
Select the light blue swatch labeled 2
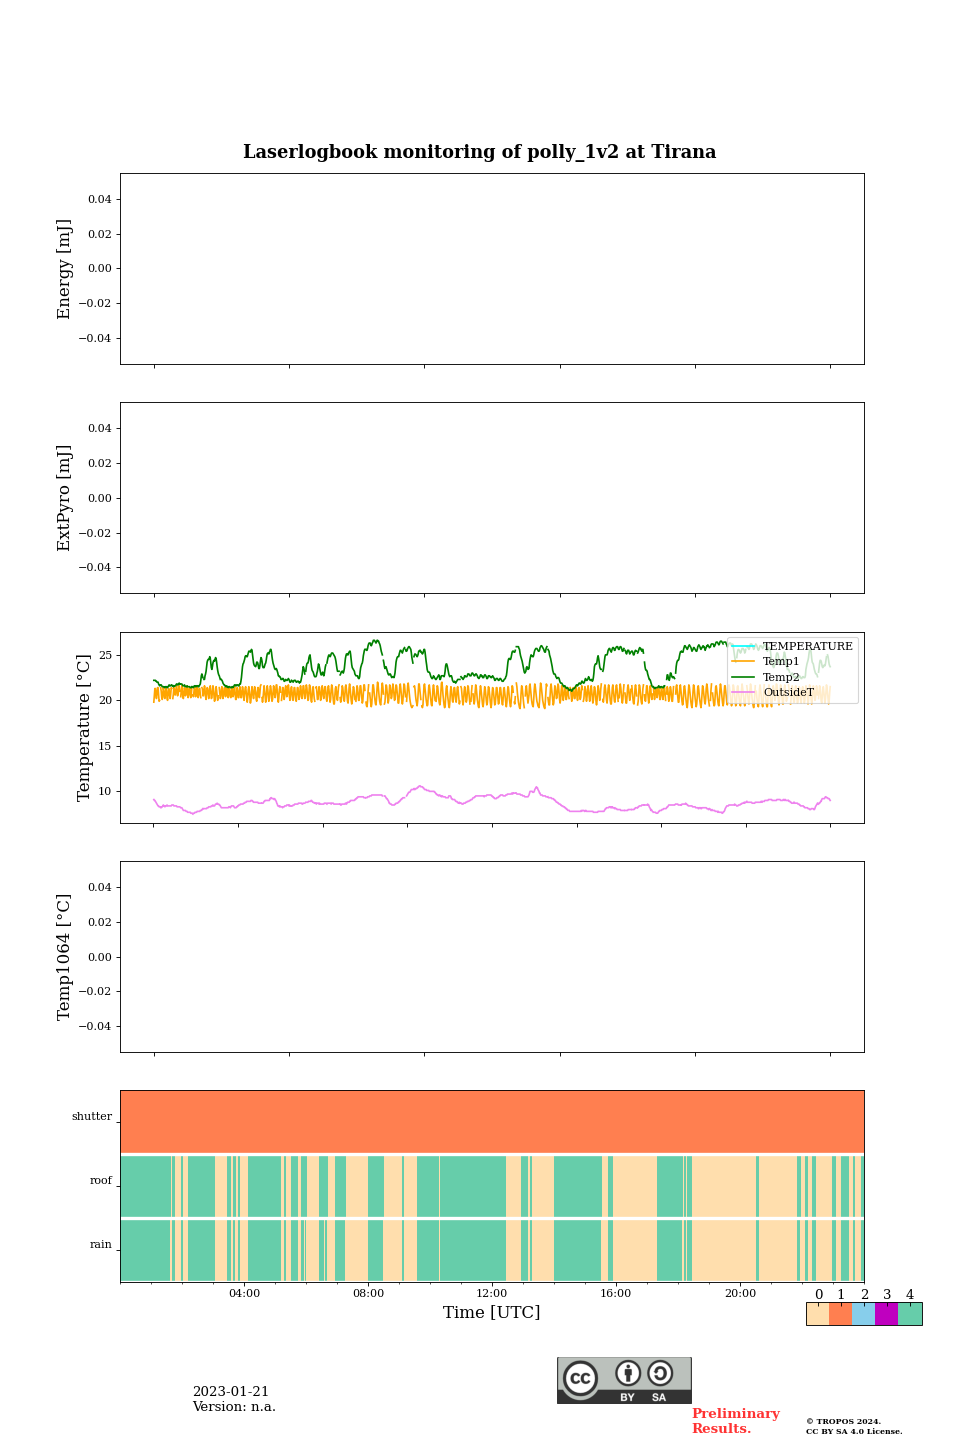click(864, 1314)
